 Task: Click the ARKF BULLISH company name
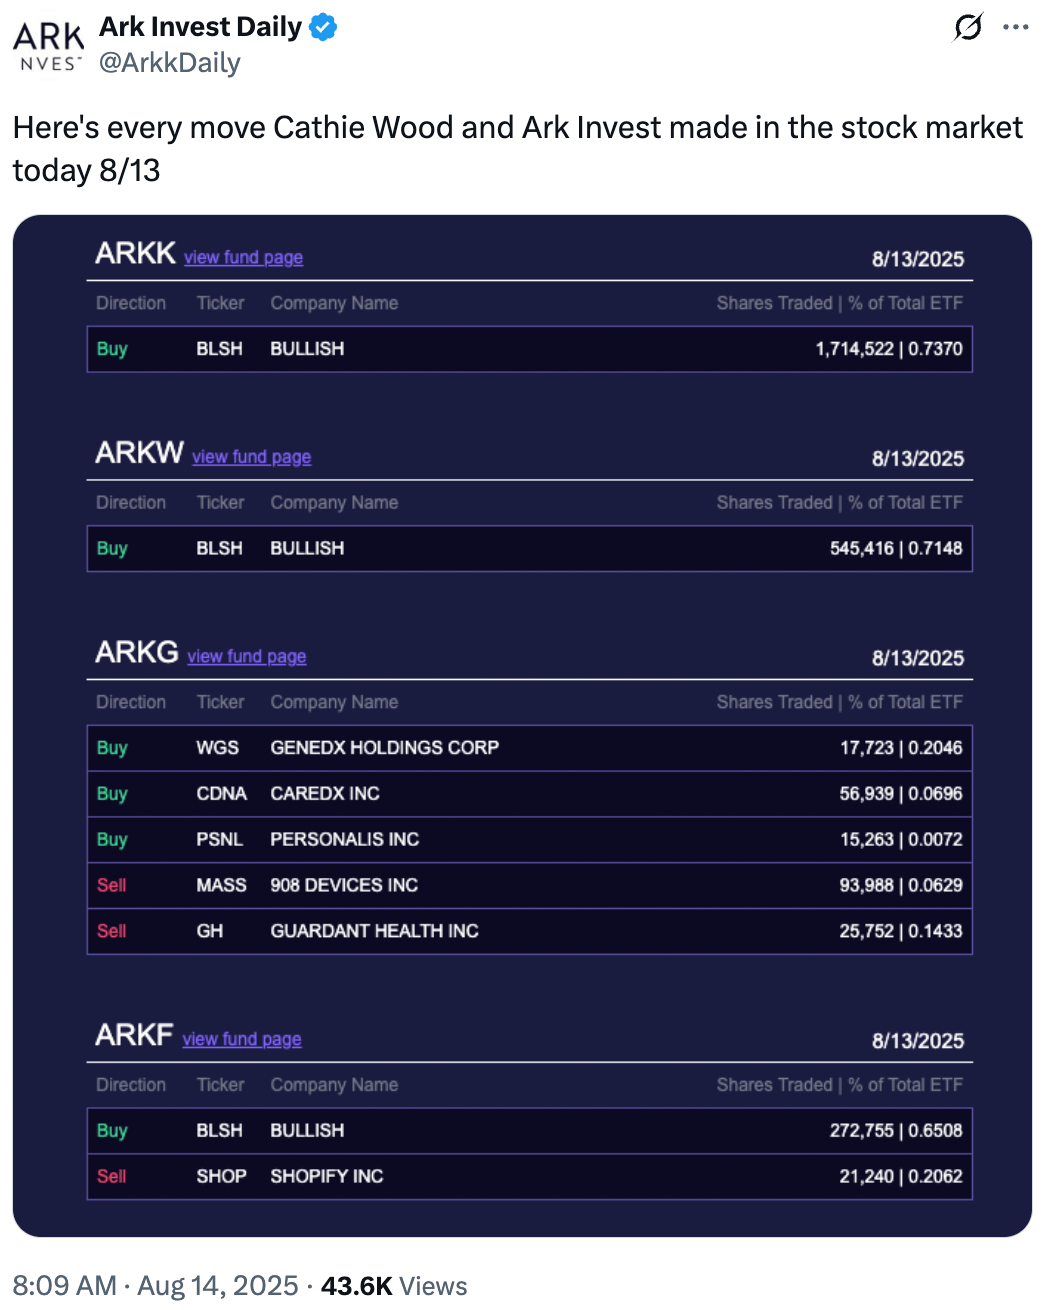(x=307, y=1131)
